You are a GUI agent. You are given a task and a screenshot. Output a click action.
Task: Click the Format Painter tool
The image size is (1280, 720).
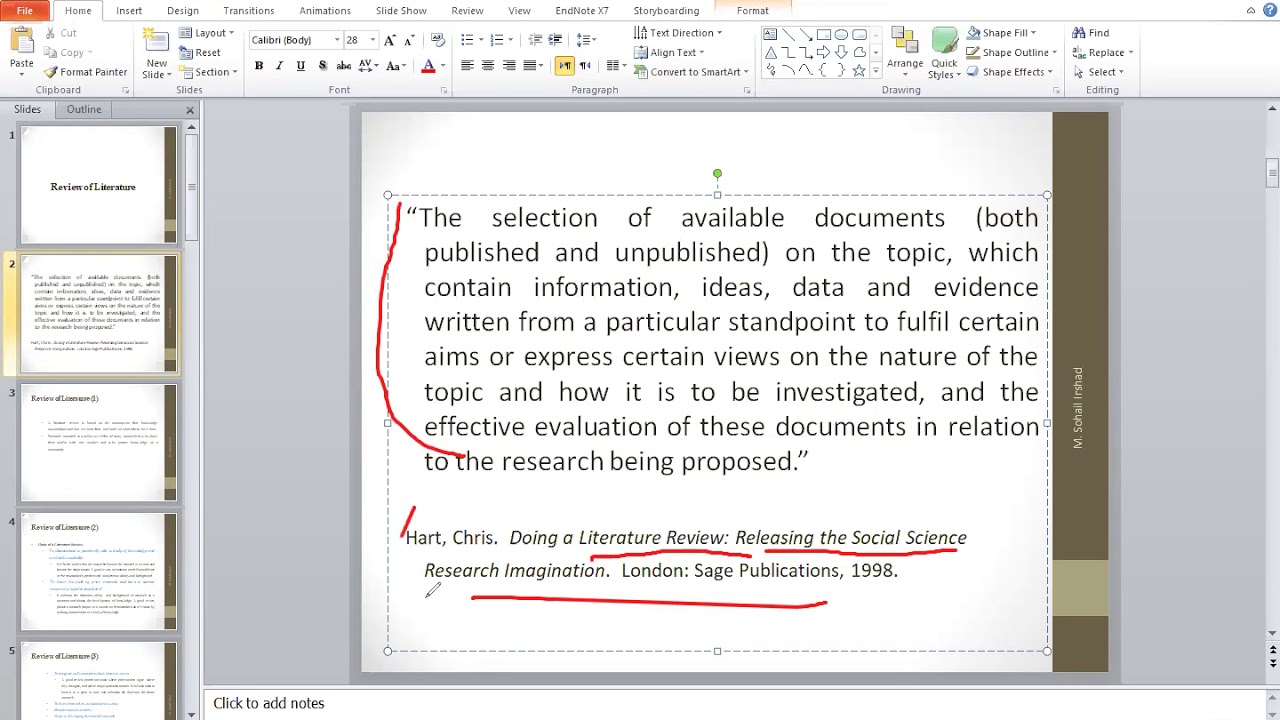pos(85,72)
